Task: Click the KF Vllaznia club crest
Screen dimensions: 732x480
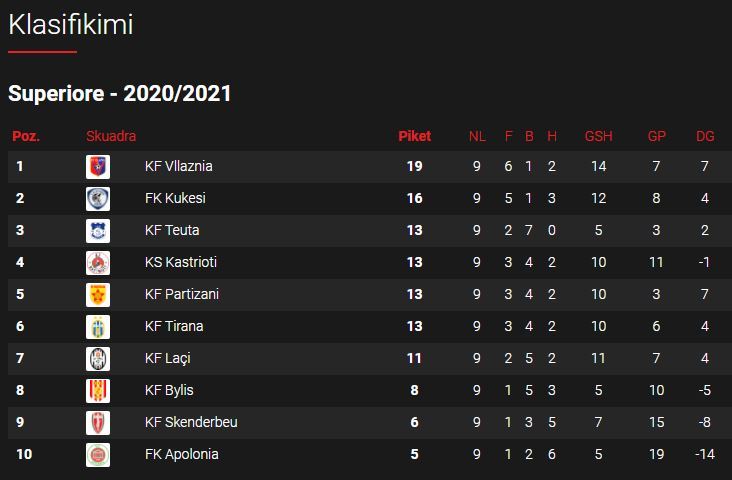Action: [x=98, y=167]
